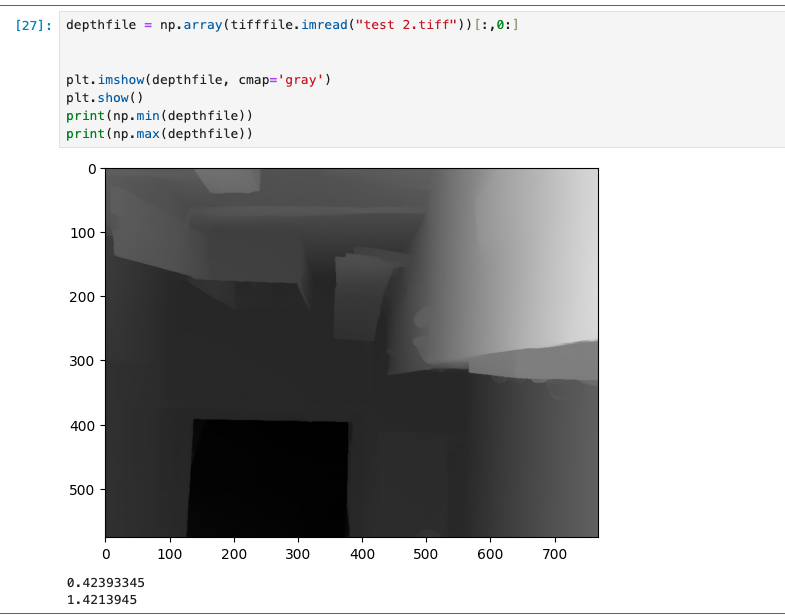Click y-axis tick label 500
785x615 pixels.
click(x=82, y=490)
